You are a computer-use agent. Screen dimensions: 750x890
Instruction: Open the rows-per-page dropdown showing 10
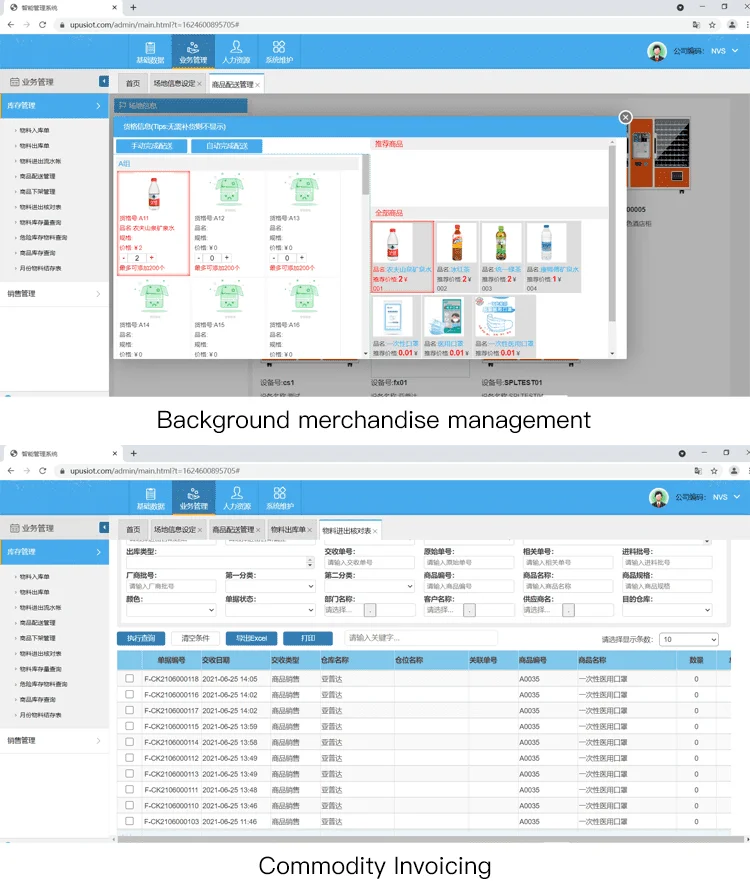(x=689, y=639)
